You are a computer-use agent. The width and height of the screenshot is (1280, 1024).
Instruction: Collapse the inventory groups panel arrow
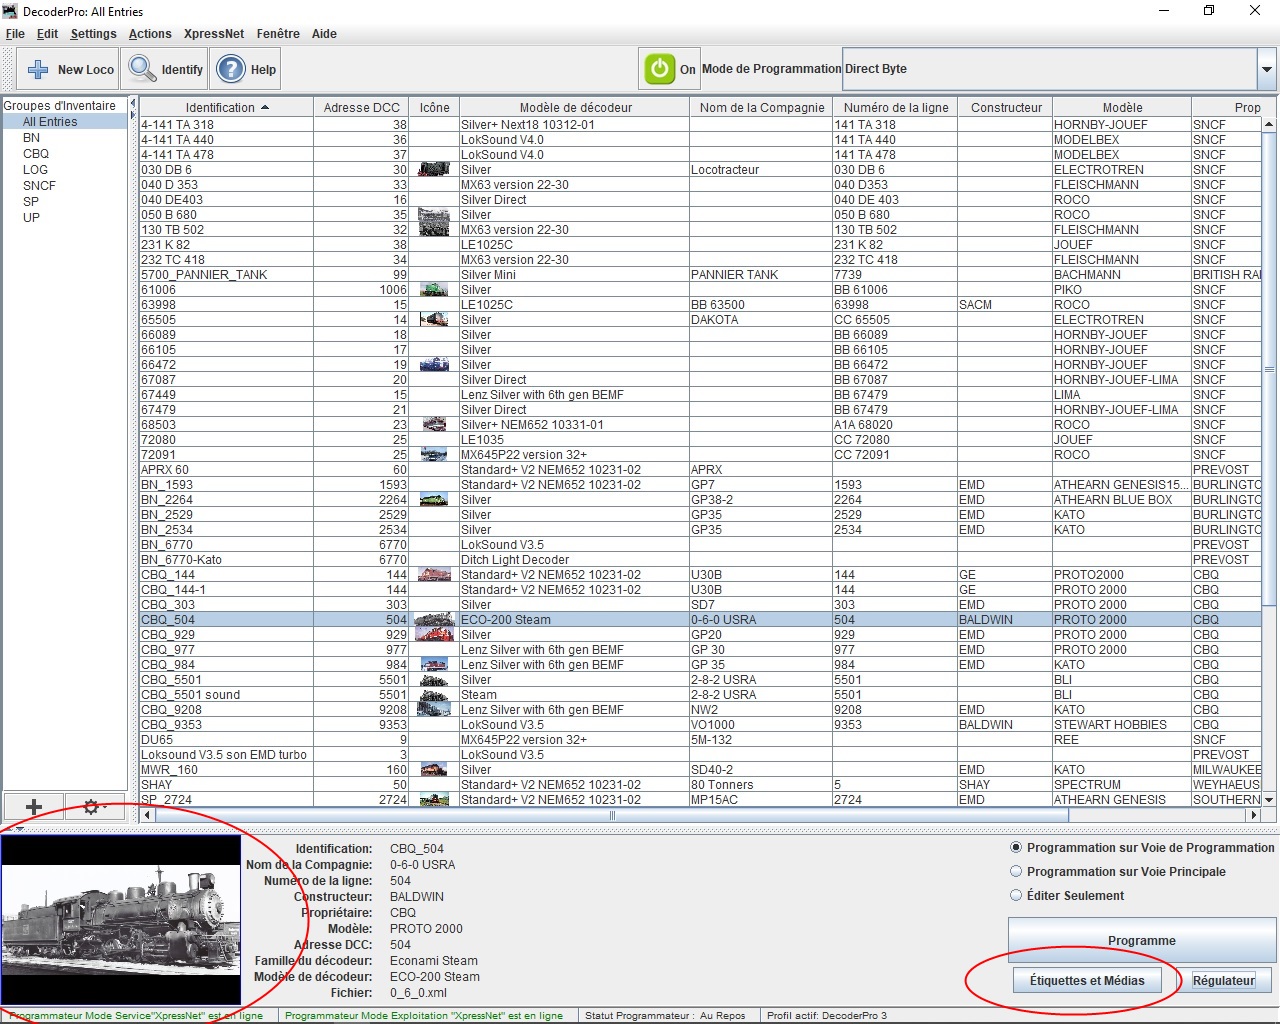[x=132, y=103]
